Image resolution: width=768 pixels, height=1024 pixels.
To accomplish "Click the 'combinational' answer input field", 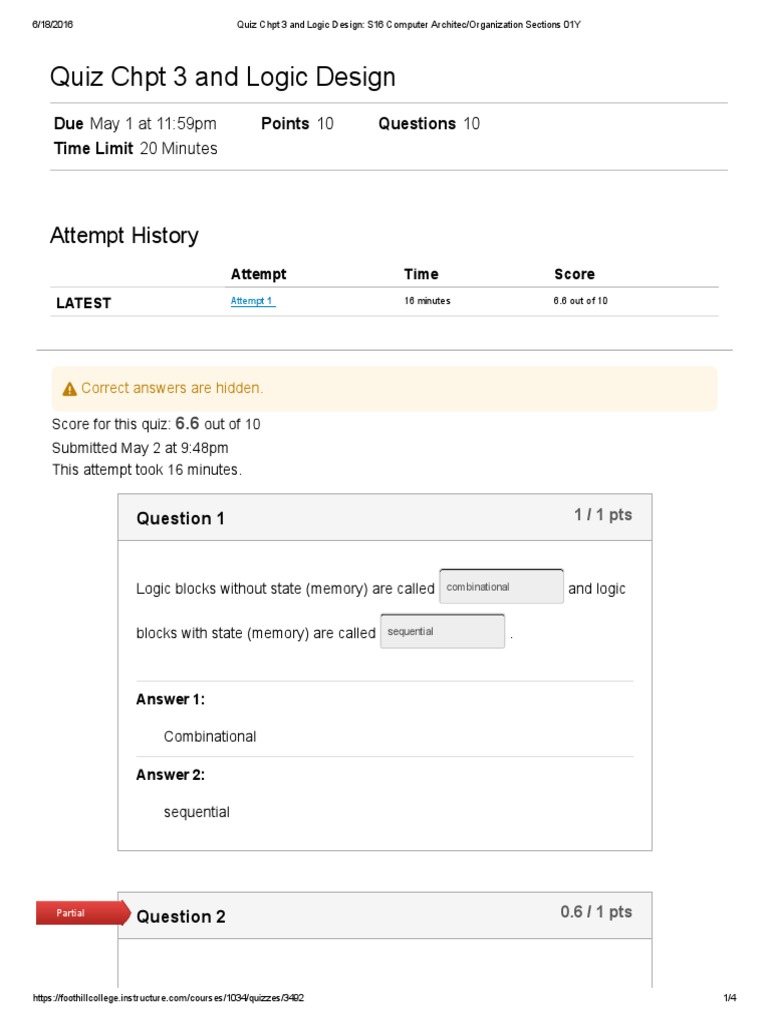I will 501,587.
